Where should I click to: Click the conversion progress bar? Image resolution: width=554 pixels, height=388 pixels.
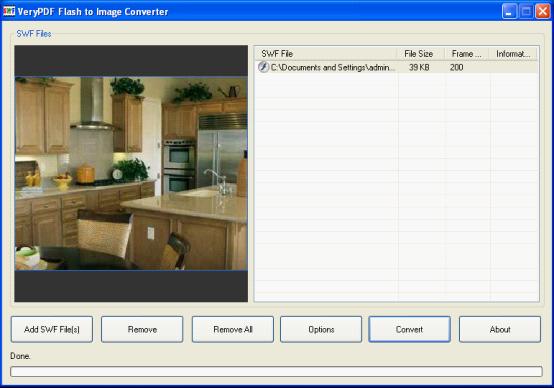click(276, 371)
